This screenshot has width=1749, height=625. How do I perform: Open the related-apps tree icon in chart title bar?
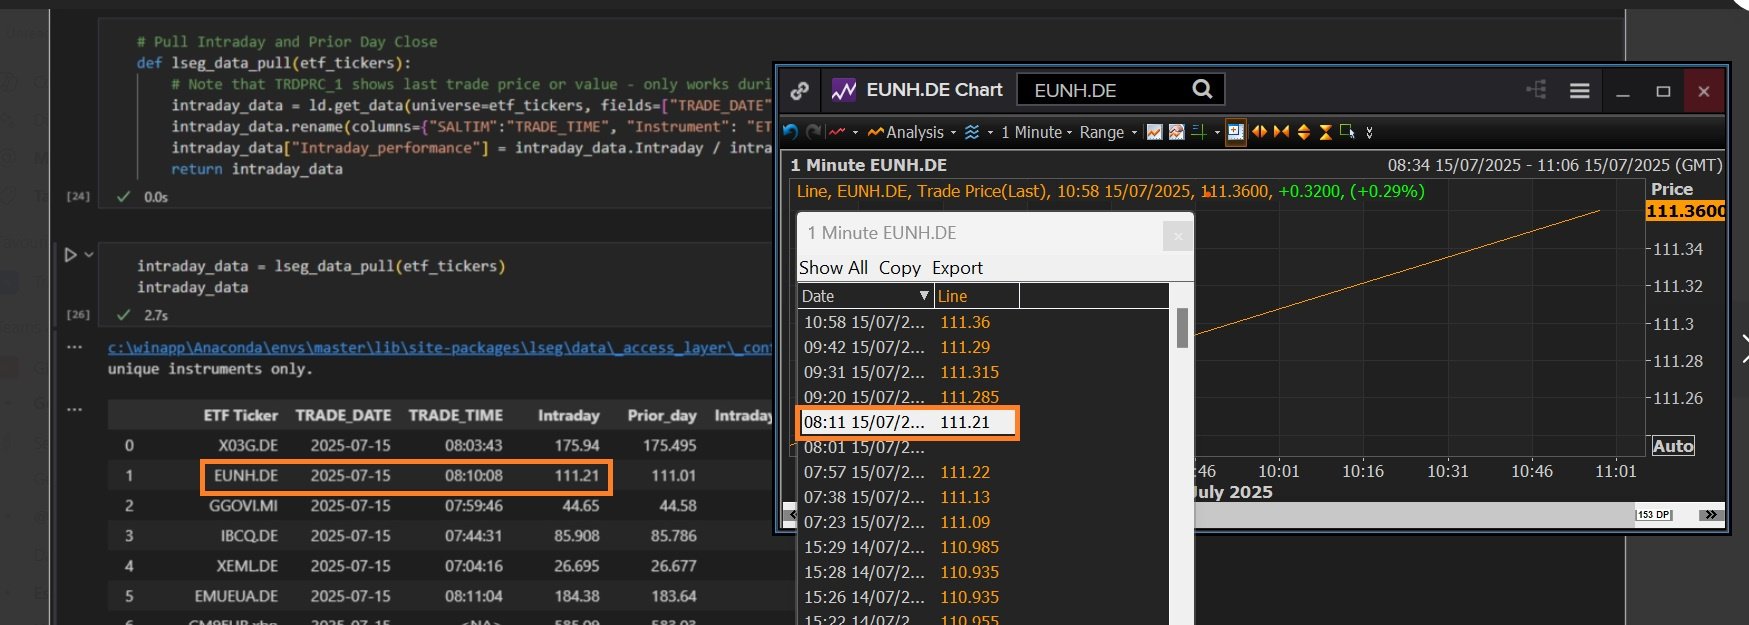(1536, 90)
